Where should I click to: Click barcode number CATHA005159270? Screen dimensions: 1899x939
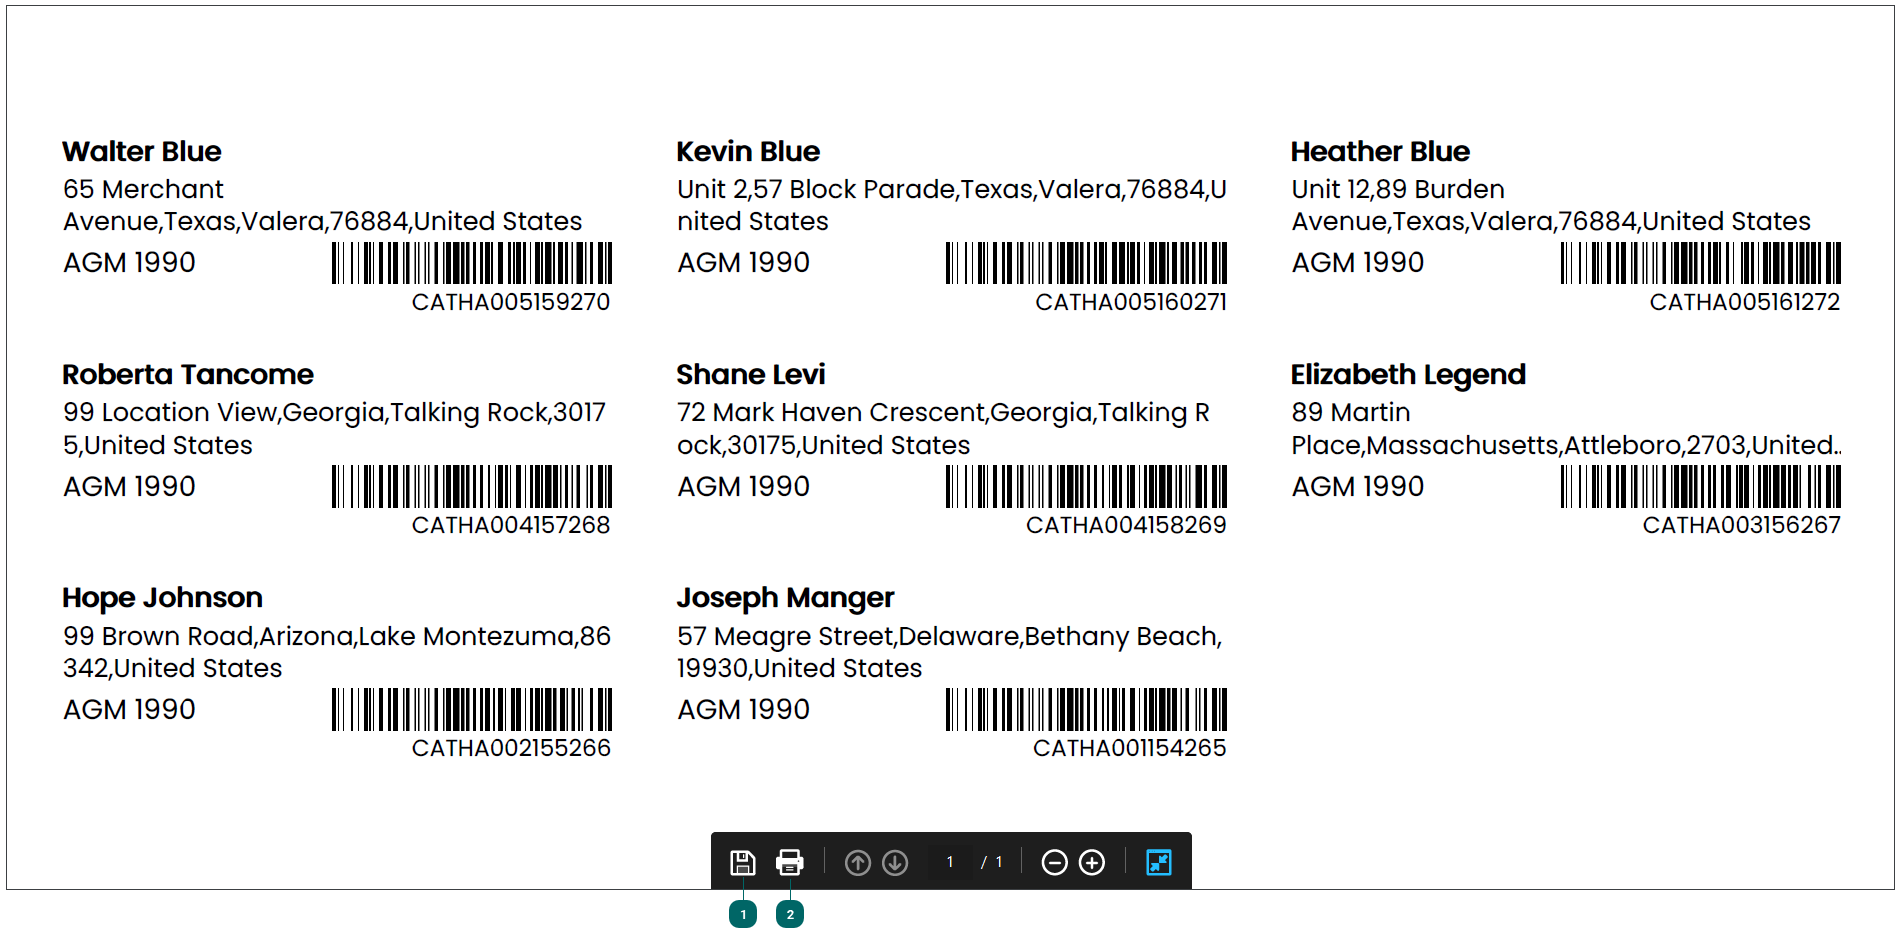tap(511, 302)
